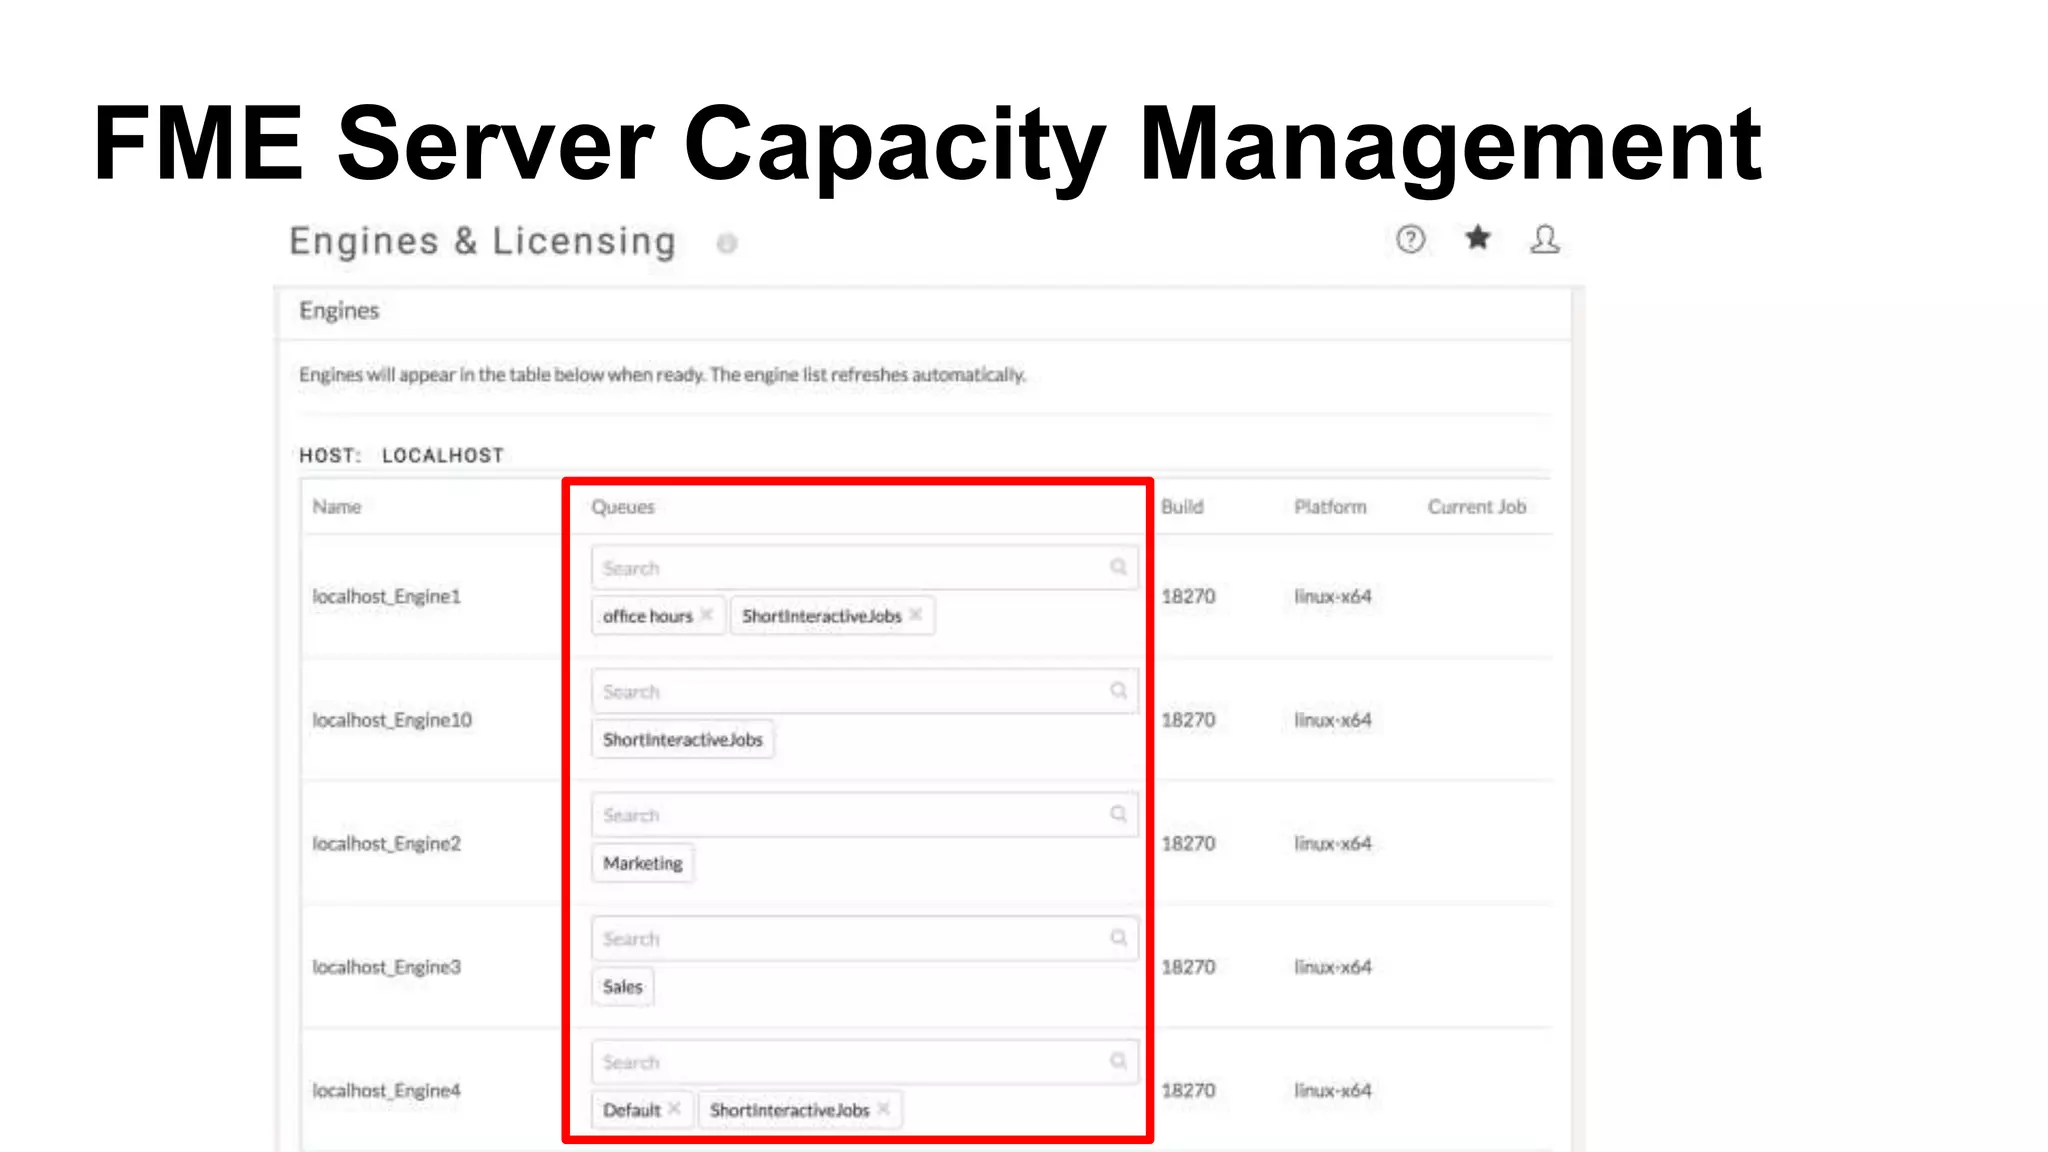Click the search magnifier for localhost_Engine2
This screenshot has width=2048, height=1152.
click(x=1118, y=814)
